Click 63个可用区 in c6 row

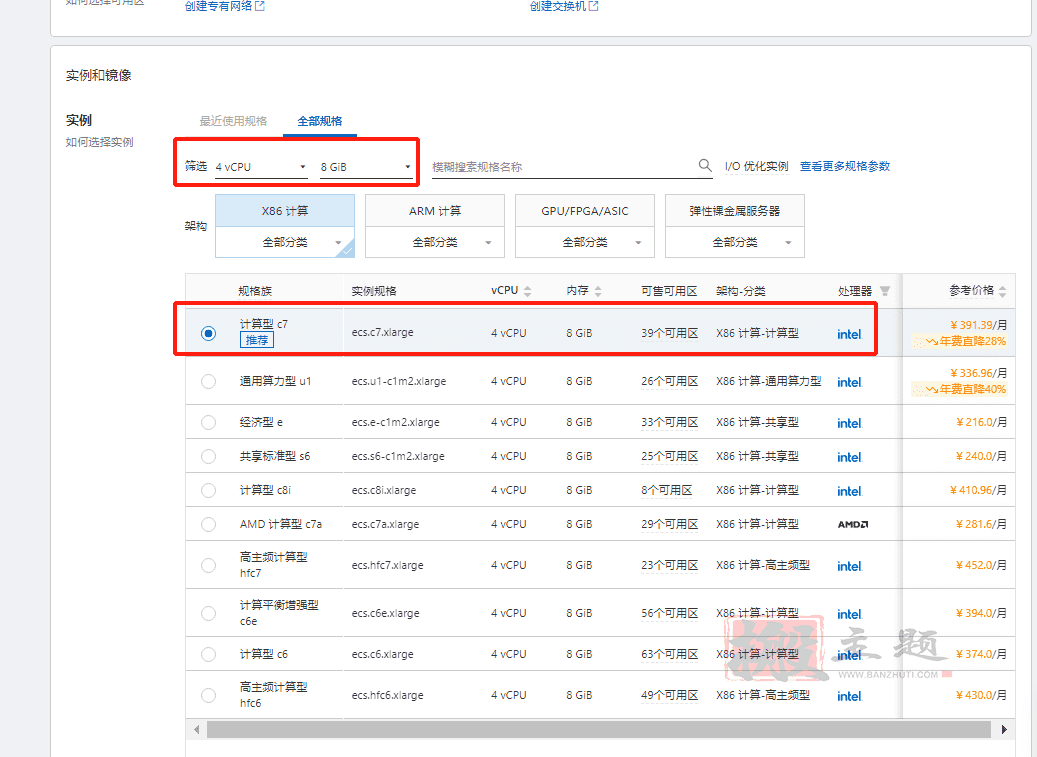pyautogui.click(x=669, y=655)
